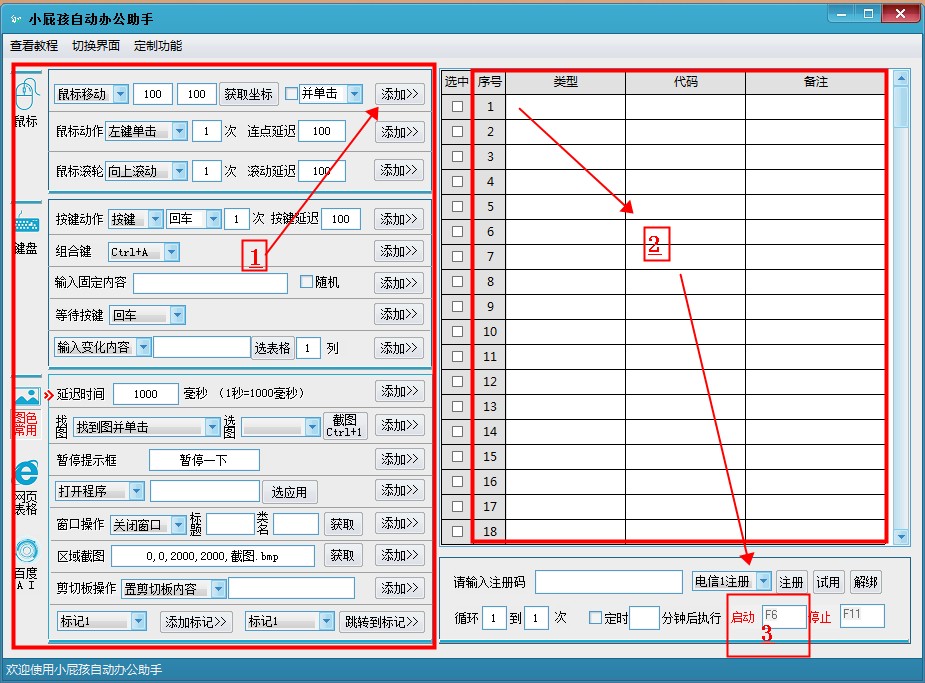Expand the 鼠标移动 dropdown
Viewport: 925px width, 683px height.
(120, 94)
